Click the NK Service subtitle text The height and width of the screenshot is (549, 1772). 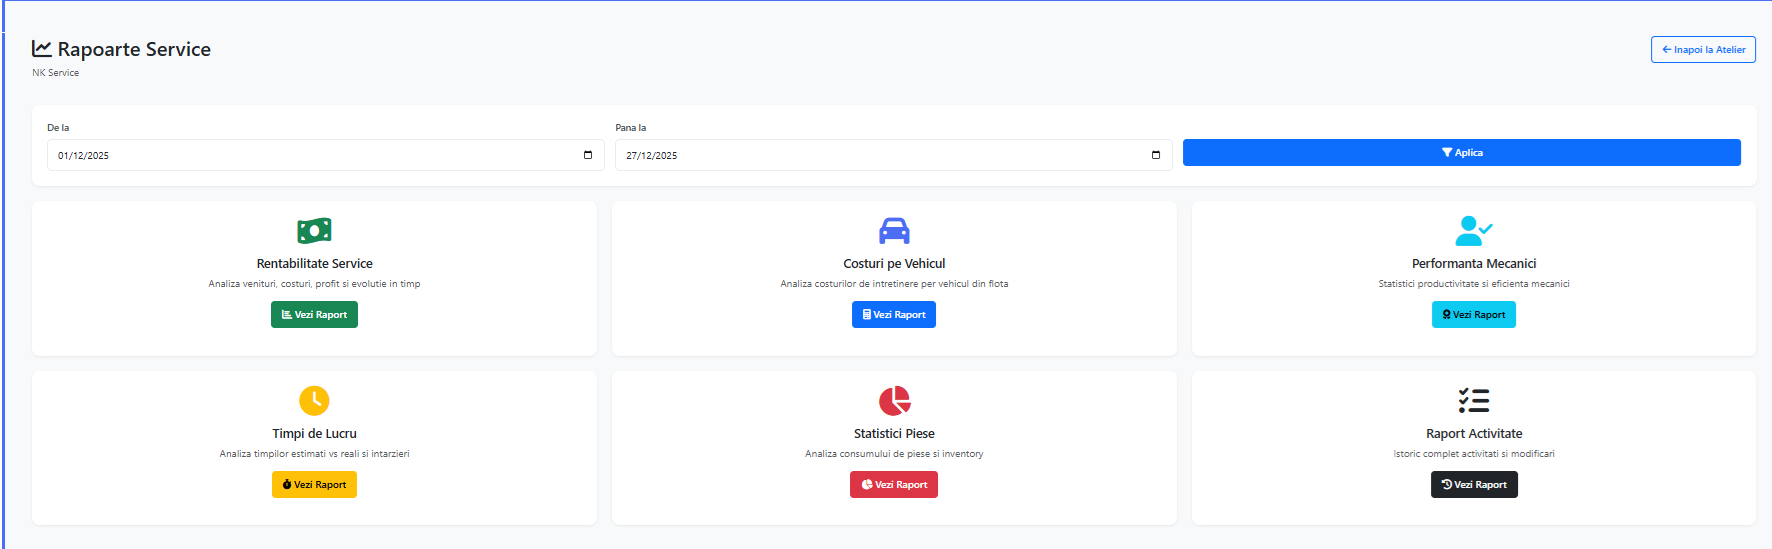click(55, 73)
